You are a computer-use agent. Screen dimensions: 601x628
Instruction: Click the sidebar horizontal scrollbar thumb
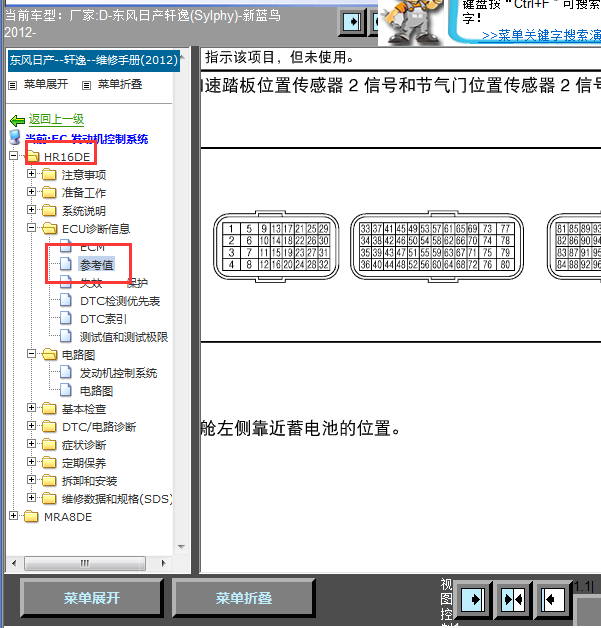click(x=85, y=563)
